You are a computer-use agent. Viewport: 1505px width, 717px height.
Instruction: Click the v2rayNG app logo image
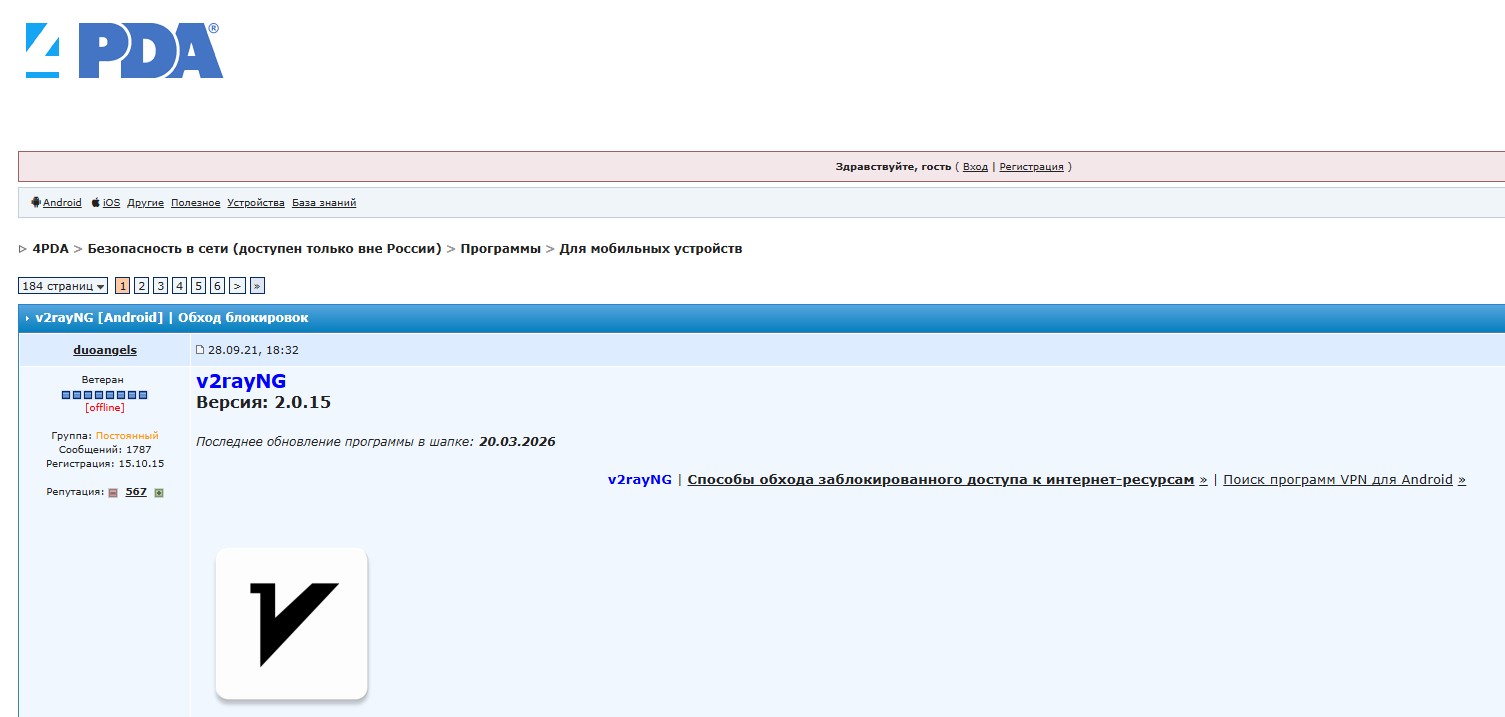pyautogui.click(x=291, y=624)
